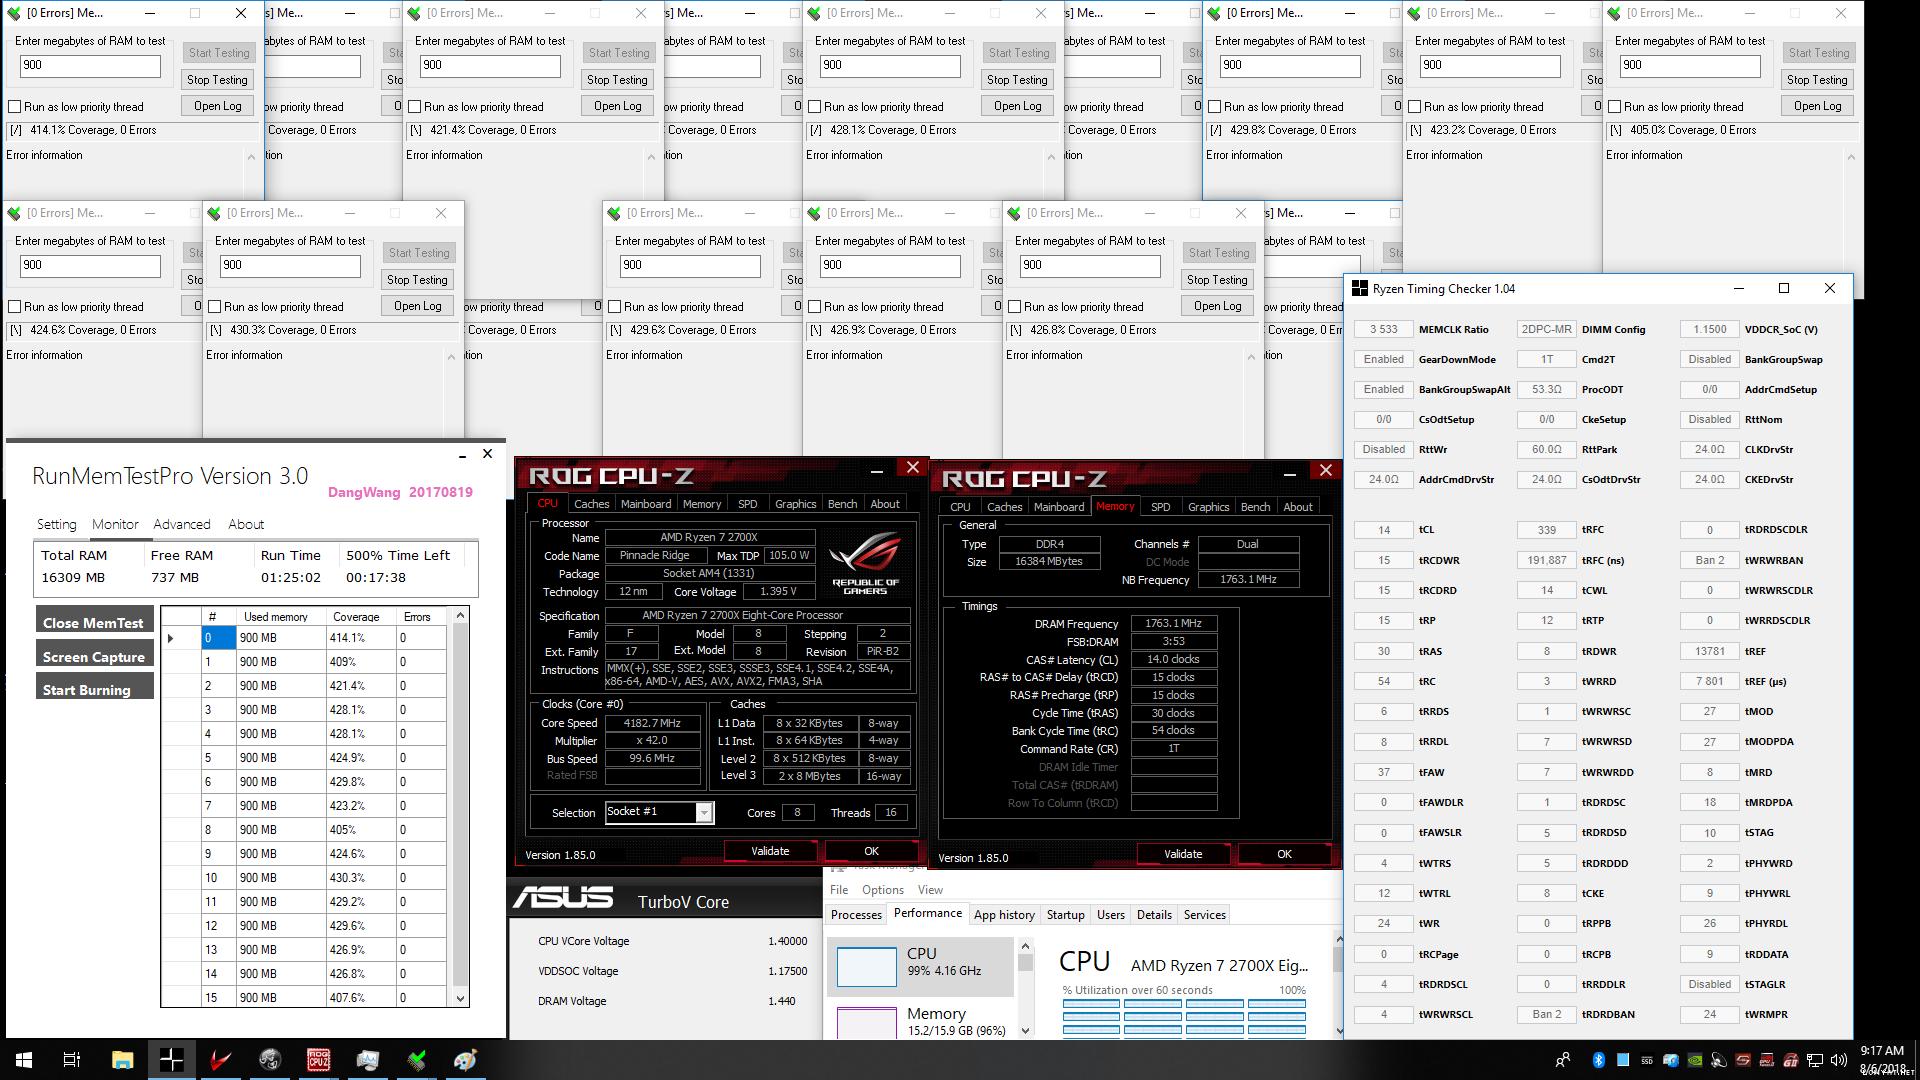Open the network status tray icon
The width and height of the screenshot is (1920, 1080).
[1815, 1060]
